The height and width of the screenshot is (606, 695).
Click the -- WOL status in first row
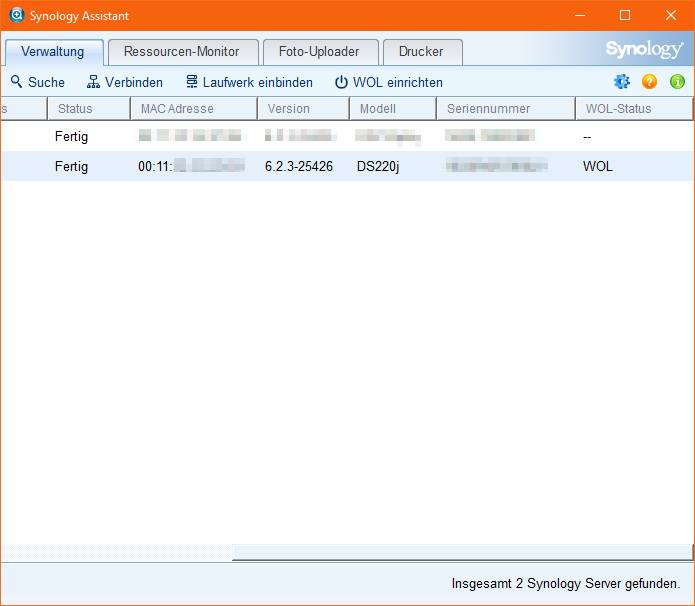[x=587, y=137]
